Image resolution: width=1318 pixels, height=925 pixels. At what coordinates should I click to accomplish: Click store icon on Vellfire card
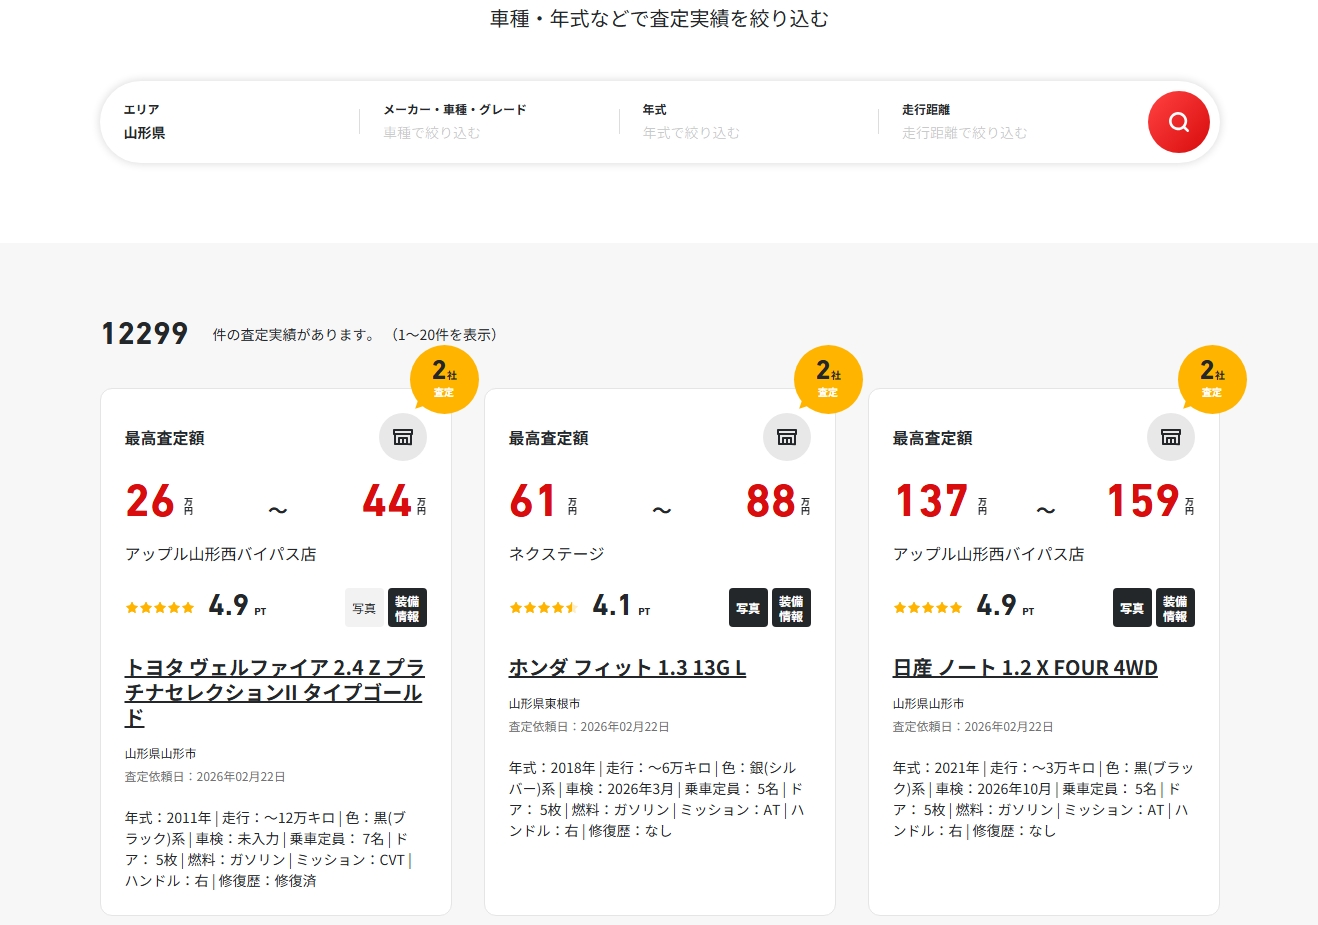coord(403,437)
